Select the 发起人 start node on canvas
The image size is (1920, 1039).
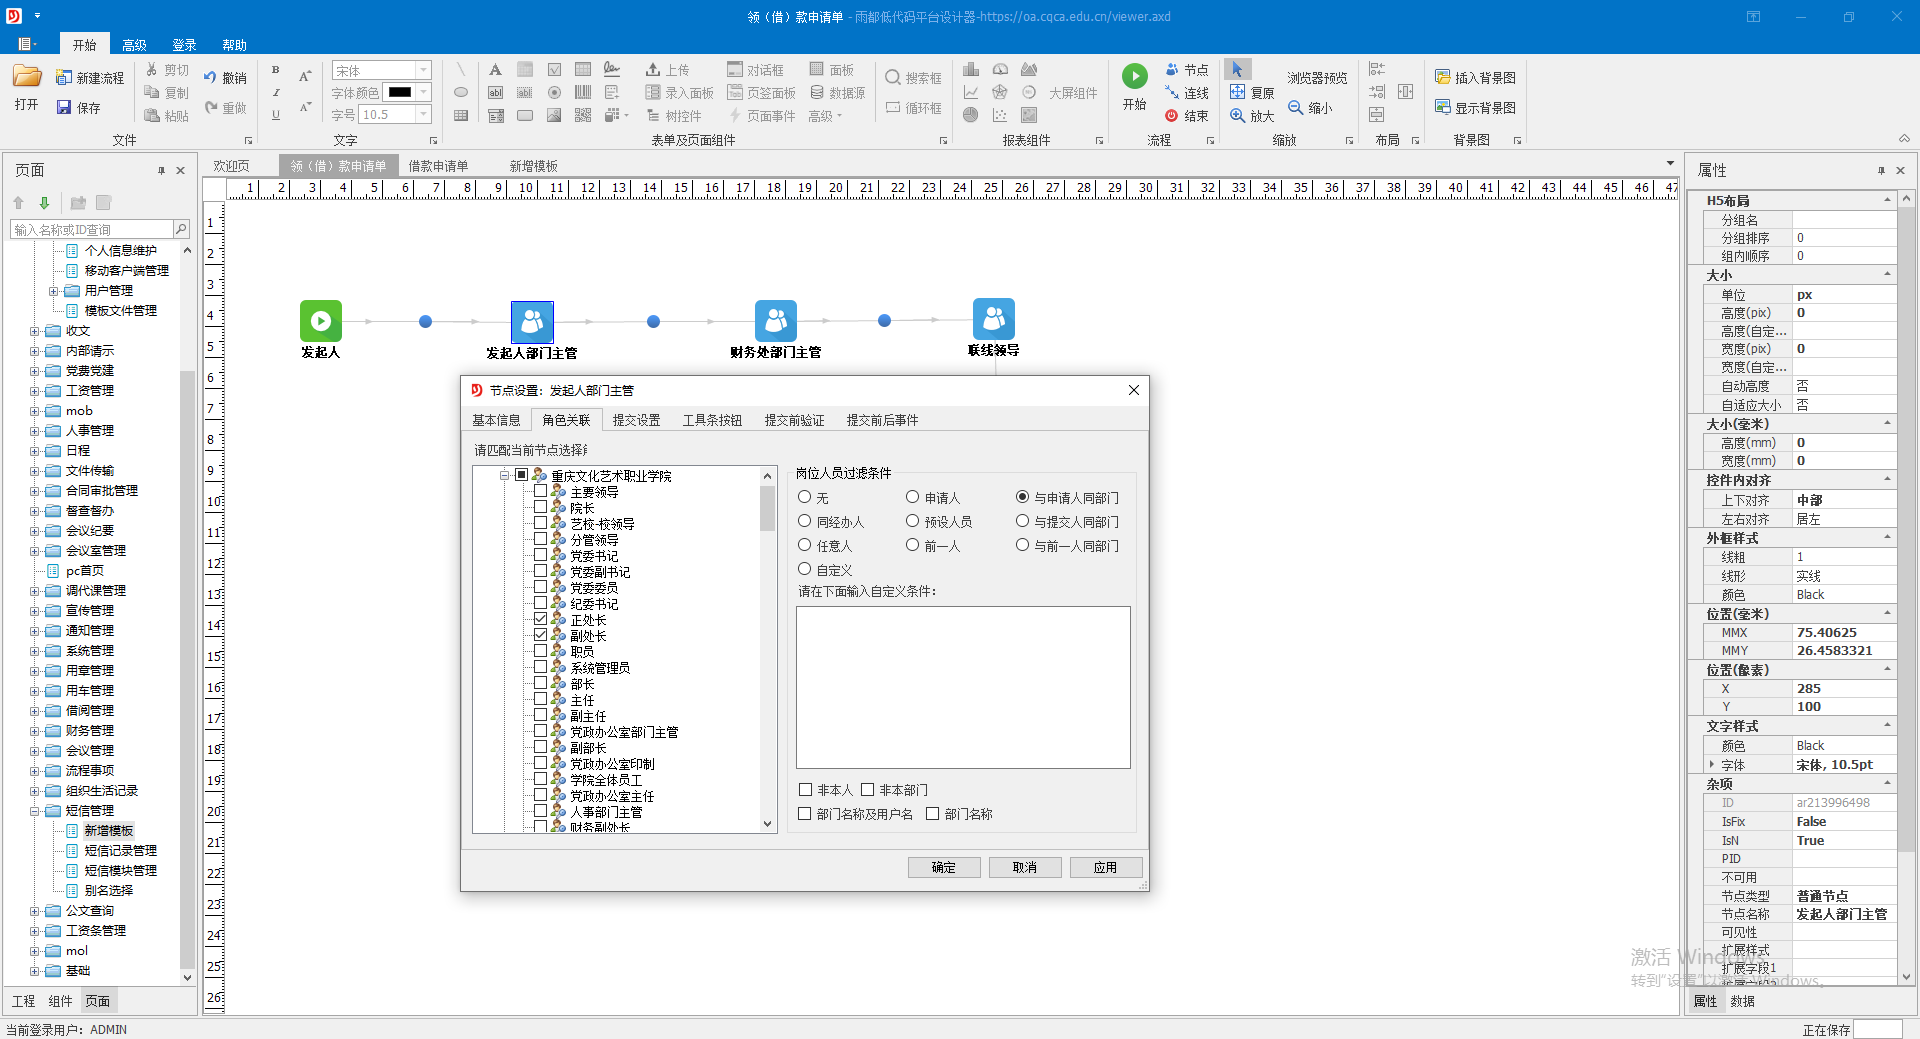click(321, 321)
